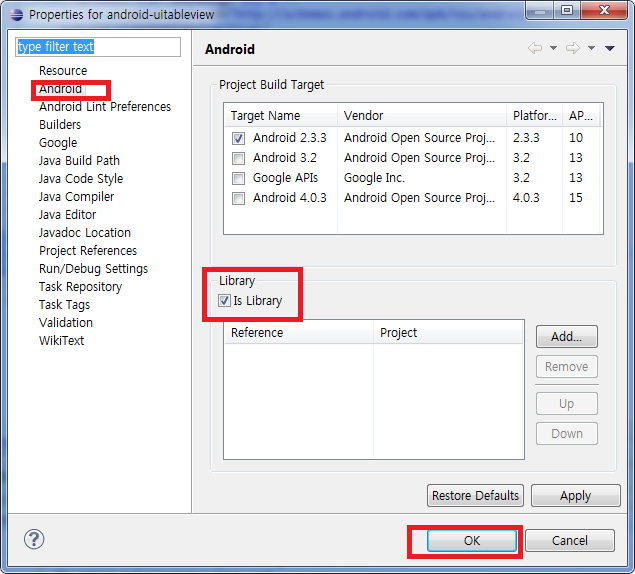This screenshot has width=635, height=574.
Task: Select Resource in the properties tree
Action: (63, 70)
